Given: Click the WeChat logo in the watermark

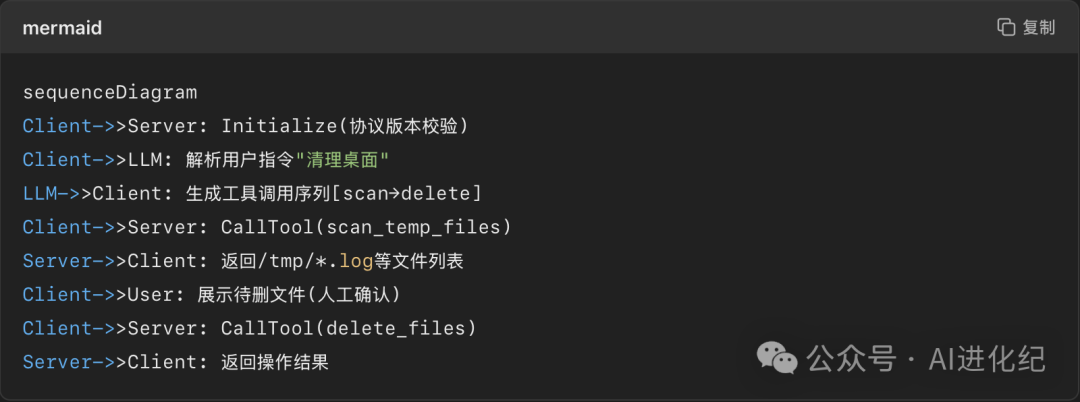Looking at the screenshot, I should [x=776, y=357].
